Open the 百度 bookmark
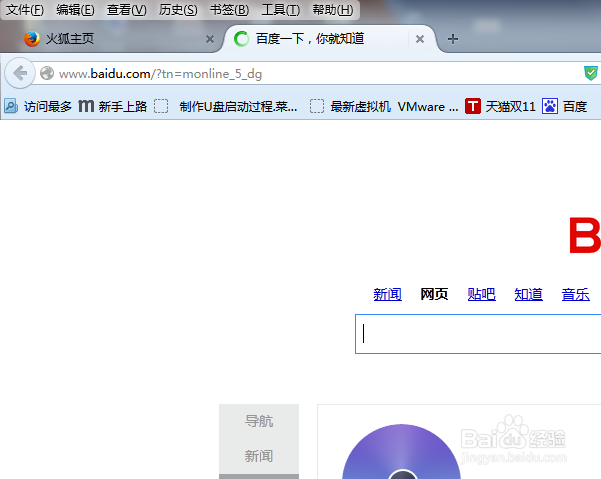Image resolution: width=601 pixels, height=479 pixels. 565,106
